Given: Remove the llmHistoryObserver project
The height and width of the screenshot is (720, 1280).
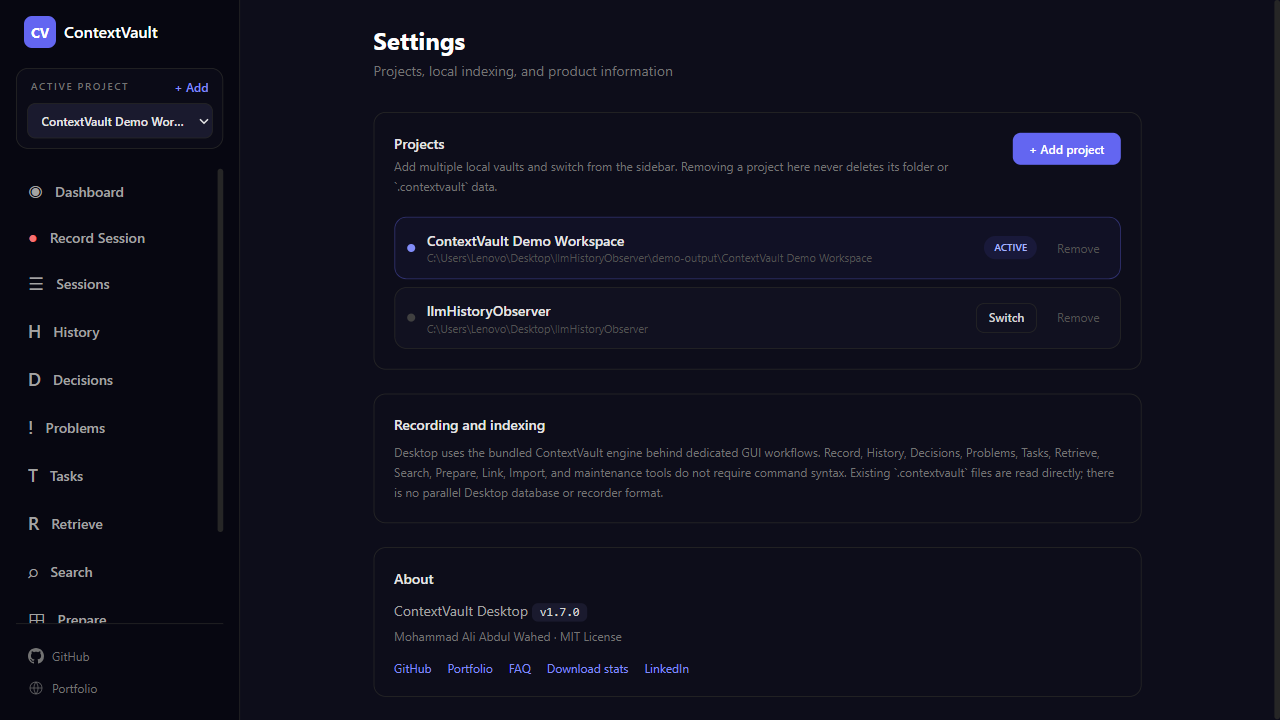Looking at the screenshot, I should [x=1078, y=318].
